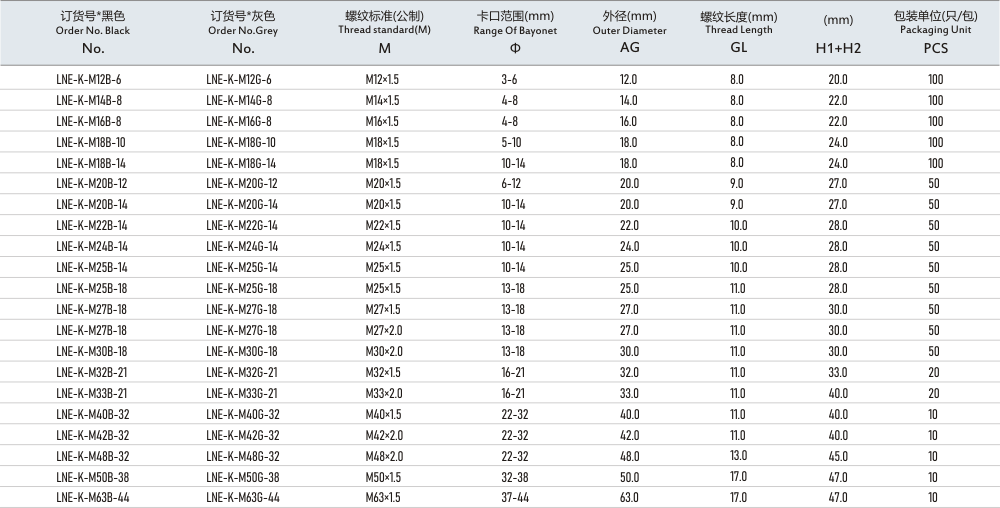Select the 3-6 bayonet range cell
This screenshot has height=508, width=1000.
point(509,79)
